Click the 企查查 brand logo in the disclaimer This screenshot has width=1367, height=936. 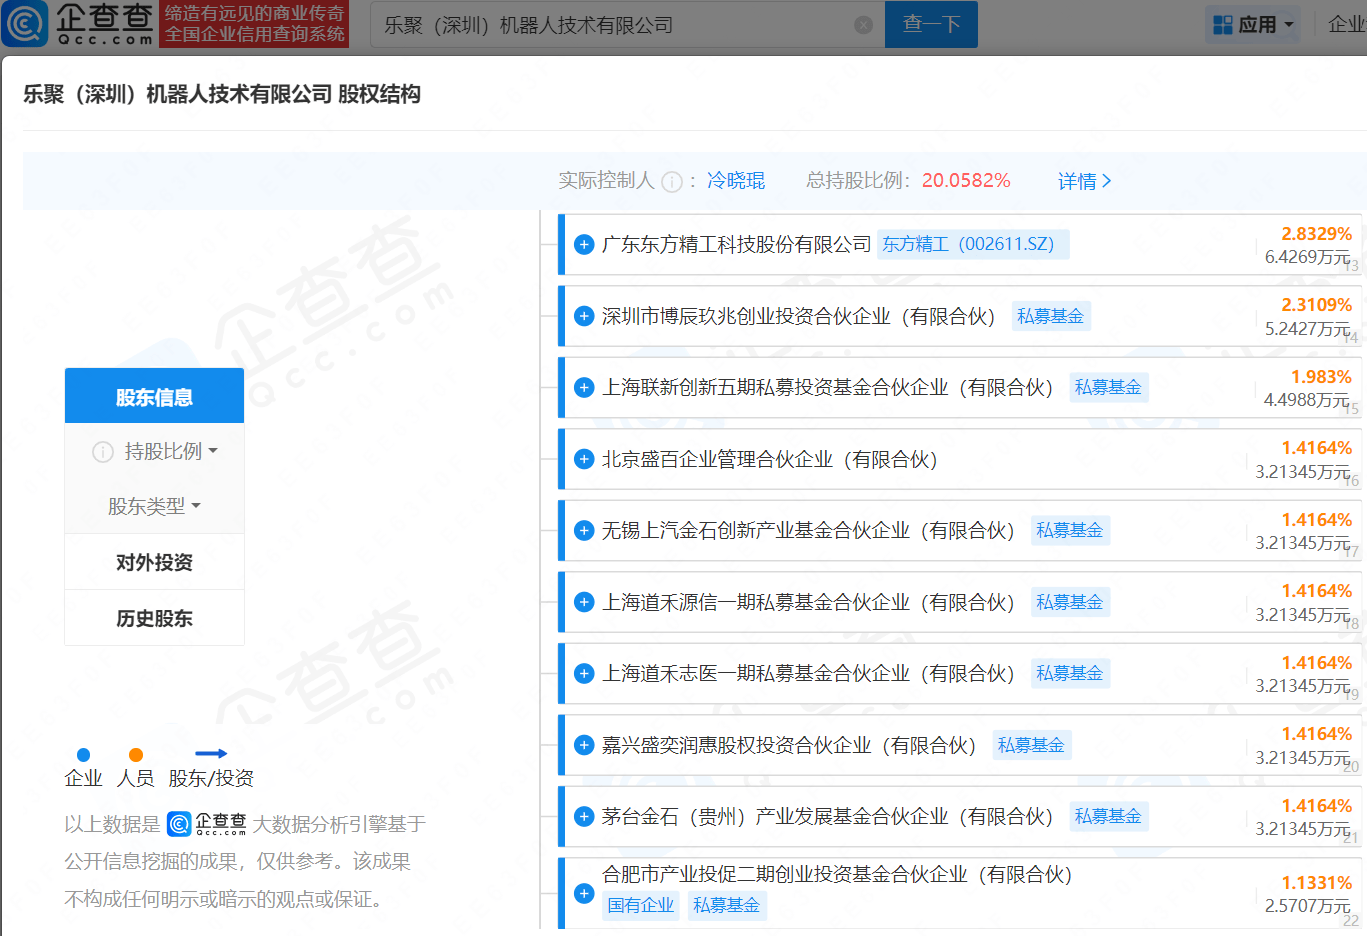[207, 824]
